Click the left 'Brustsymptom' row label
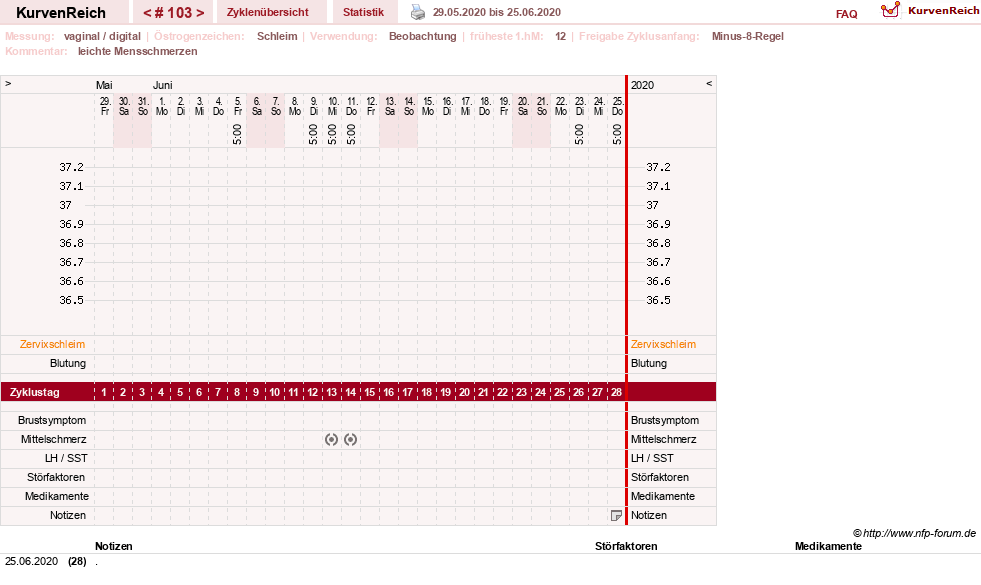This screenshot has height=585, width=981. tap(52, 420)
